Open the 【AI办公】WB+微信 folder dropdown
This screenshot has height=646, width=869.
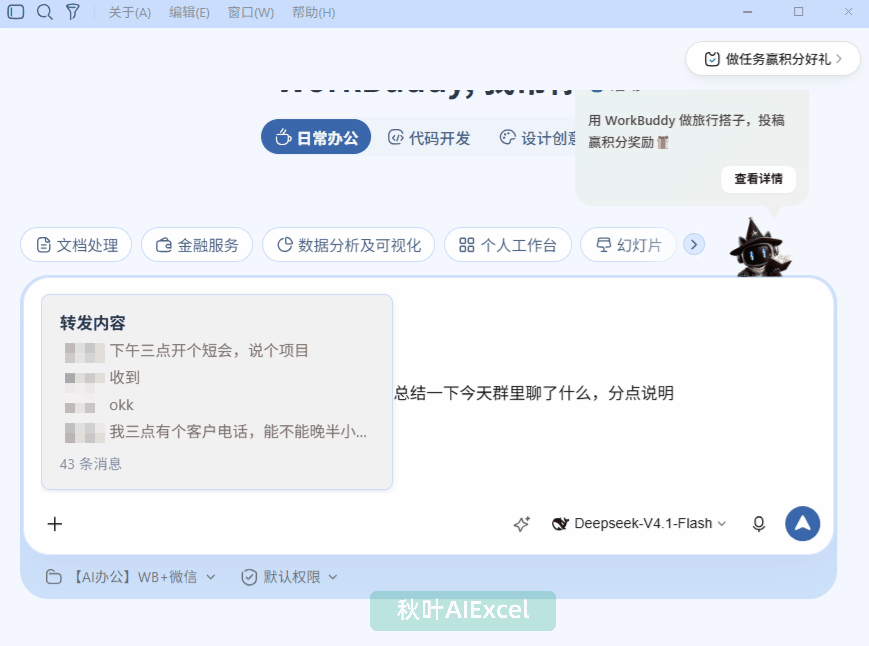[130, 577]
